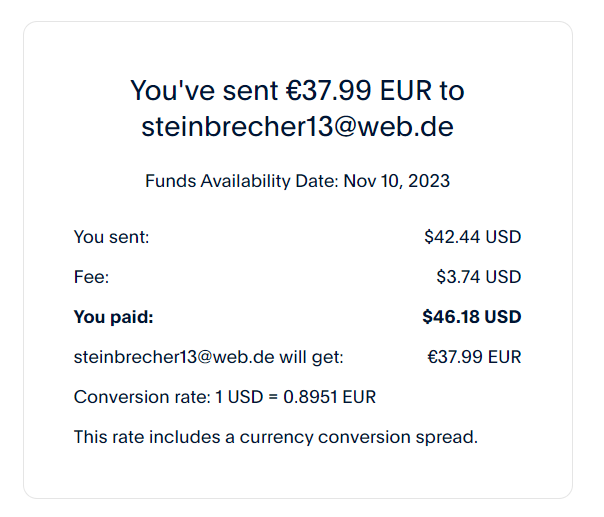604x517 pixels.
Task: Select the $42.44 USD sent amount
Action: point(472,237)
